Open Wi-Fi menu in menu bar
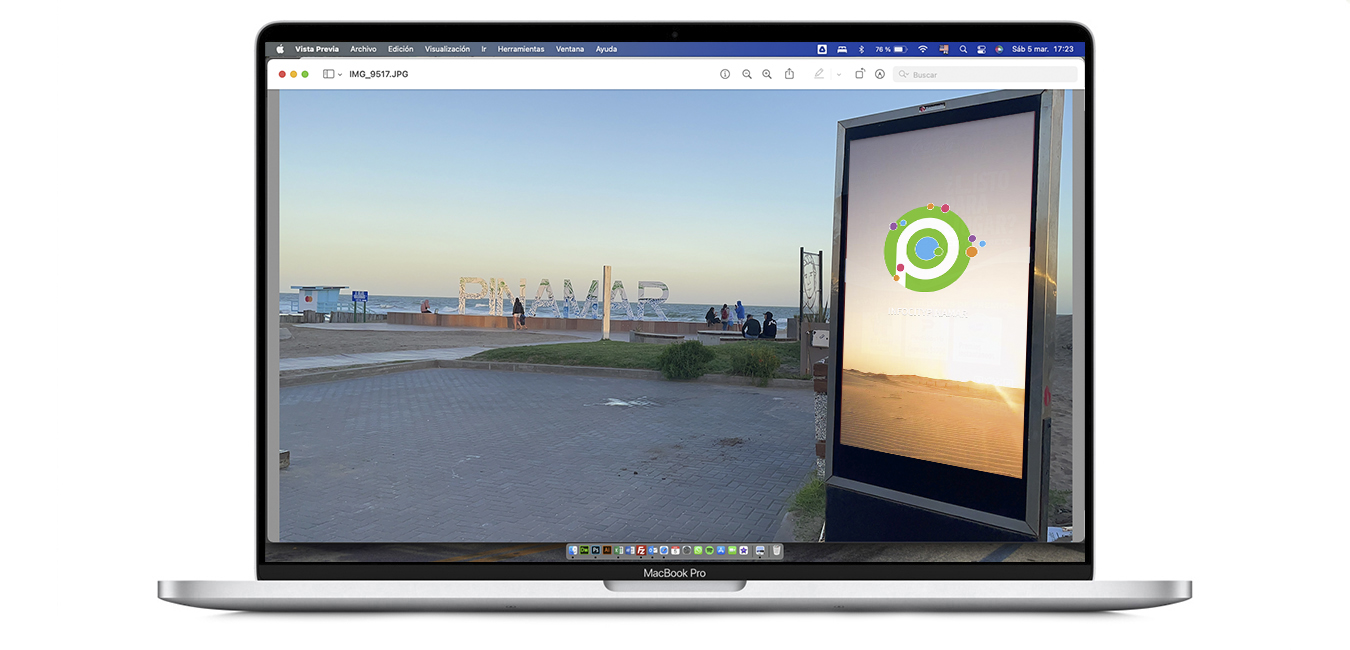 (923, 49)
